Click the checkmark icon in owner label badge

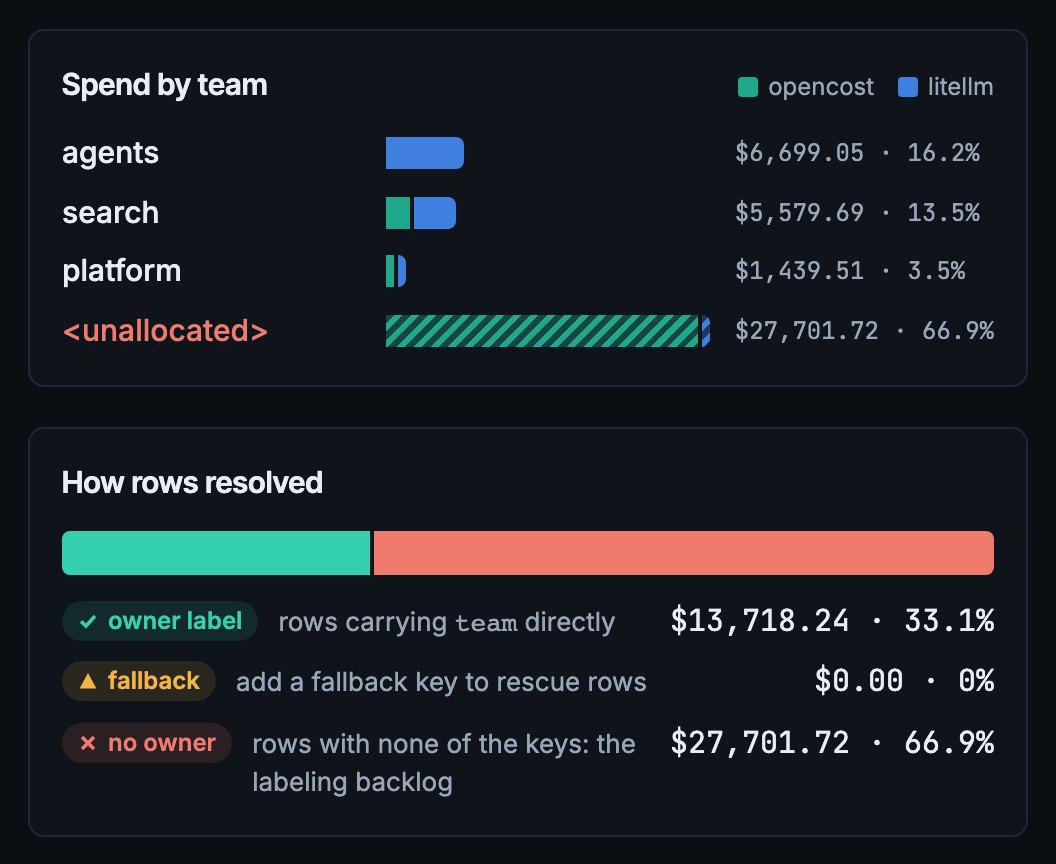(x=88, y=622)
